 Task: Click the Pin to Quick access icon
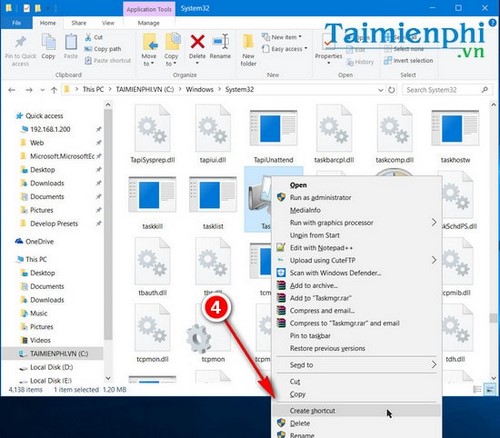[x=20, y=42]
